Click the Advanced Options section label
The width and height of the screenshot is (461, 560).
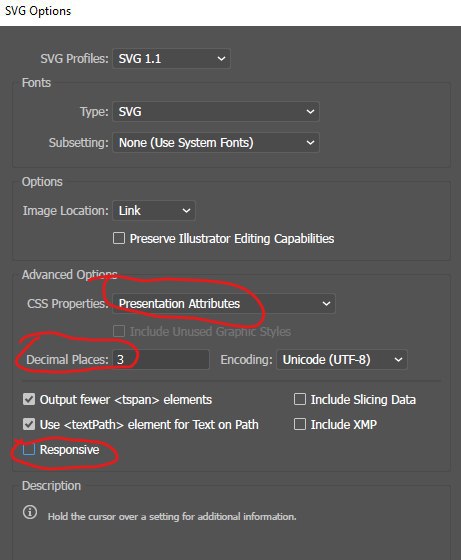click(70, 275)
